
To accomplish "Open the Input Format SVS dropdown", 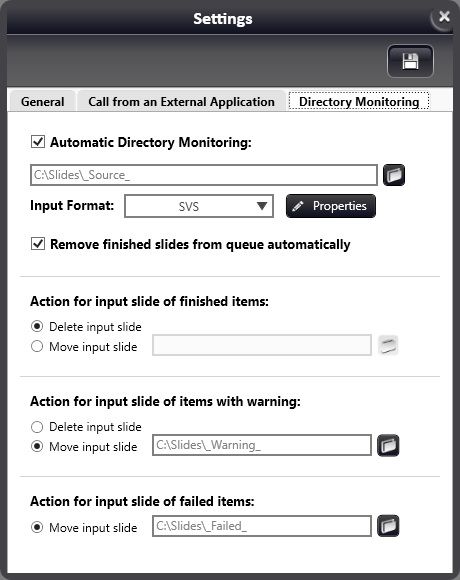I will pyautogui.click(x=199, y=206).
